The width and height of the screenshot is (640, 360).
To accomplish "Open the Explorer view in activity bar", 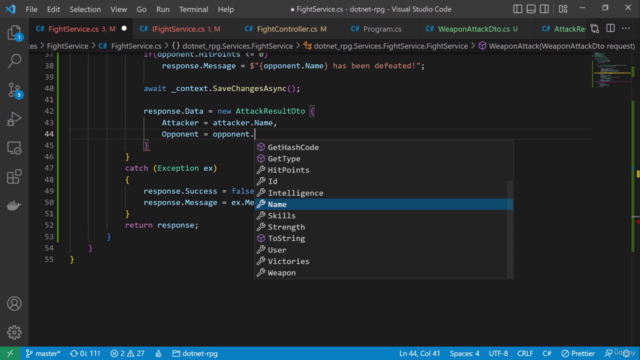I will 14,33.
